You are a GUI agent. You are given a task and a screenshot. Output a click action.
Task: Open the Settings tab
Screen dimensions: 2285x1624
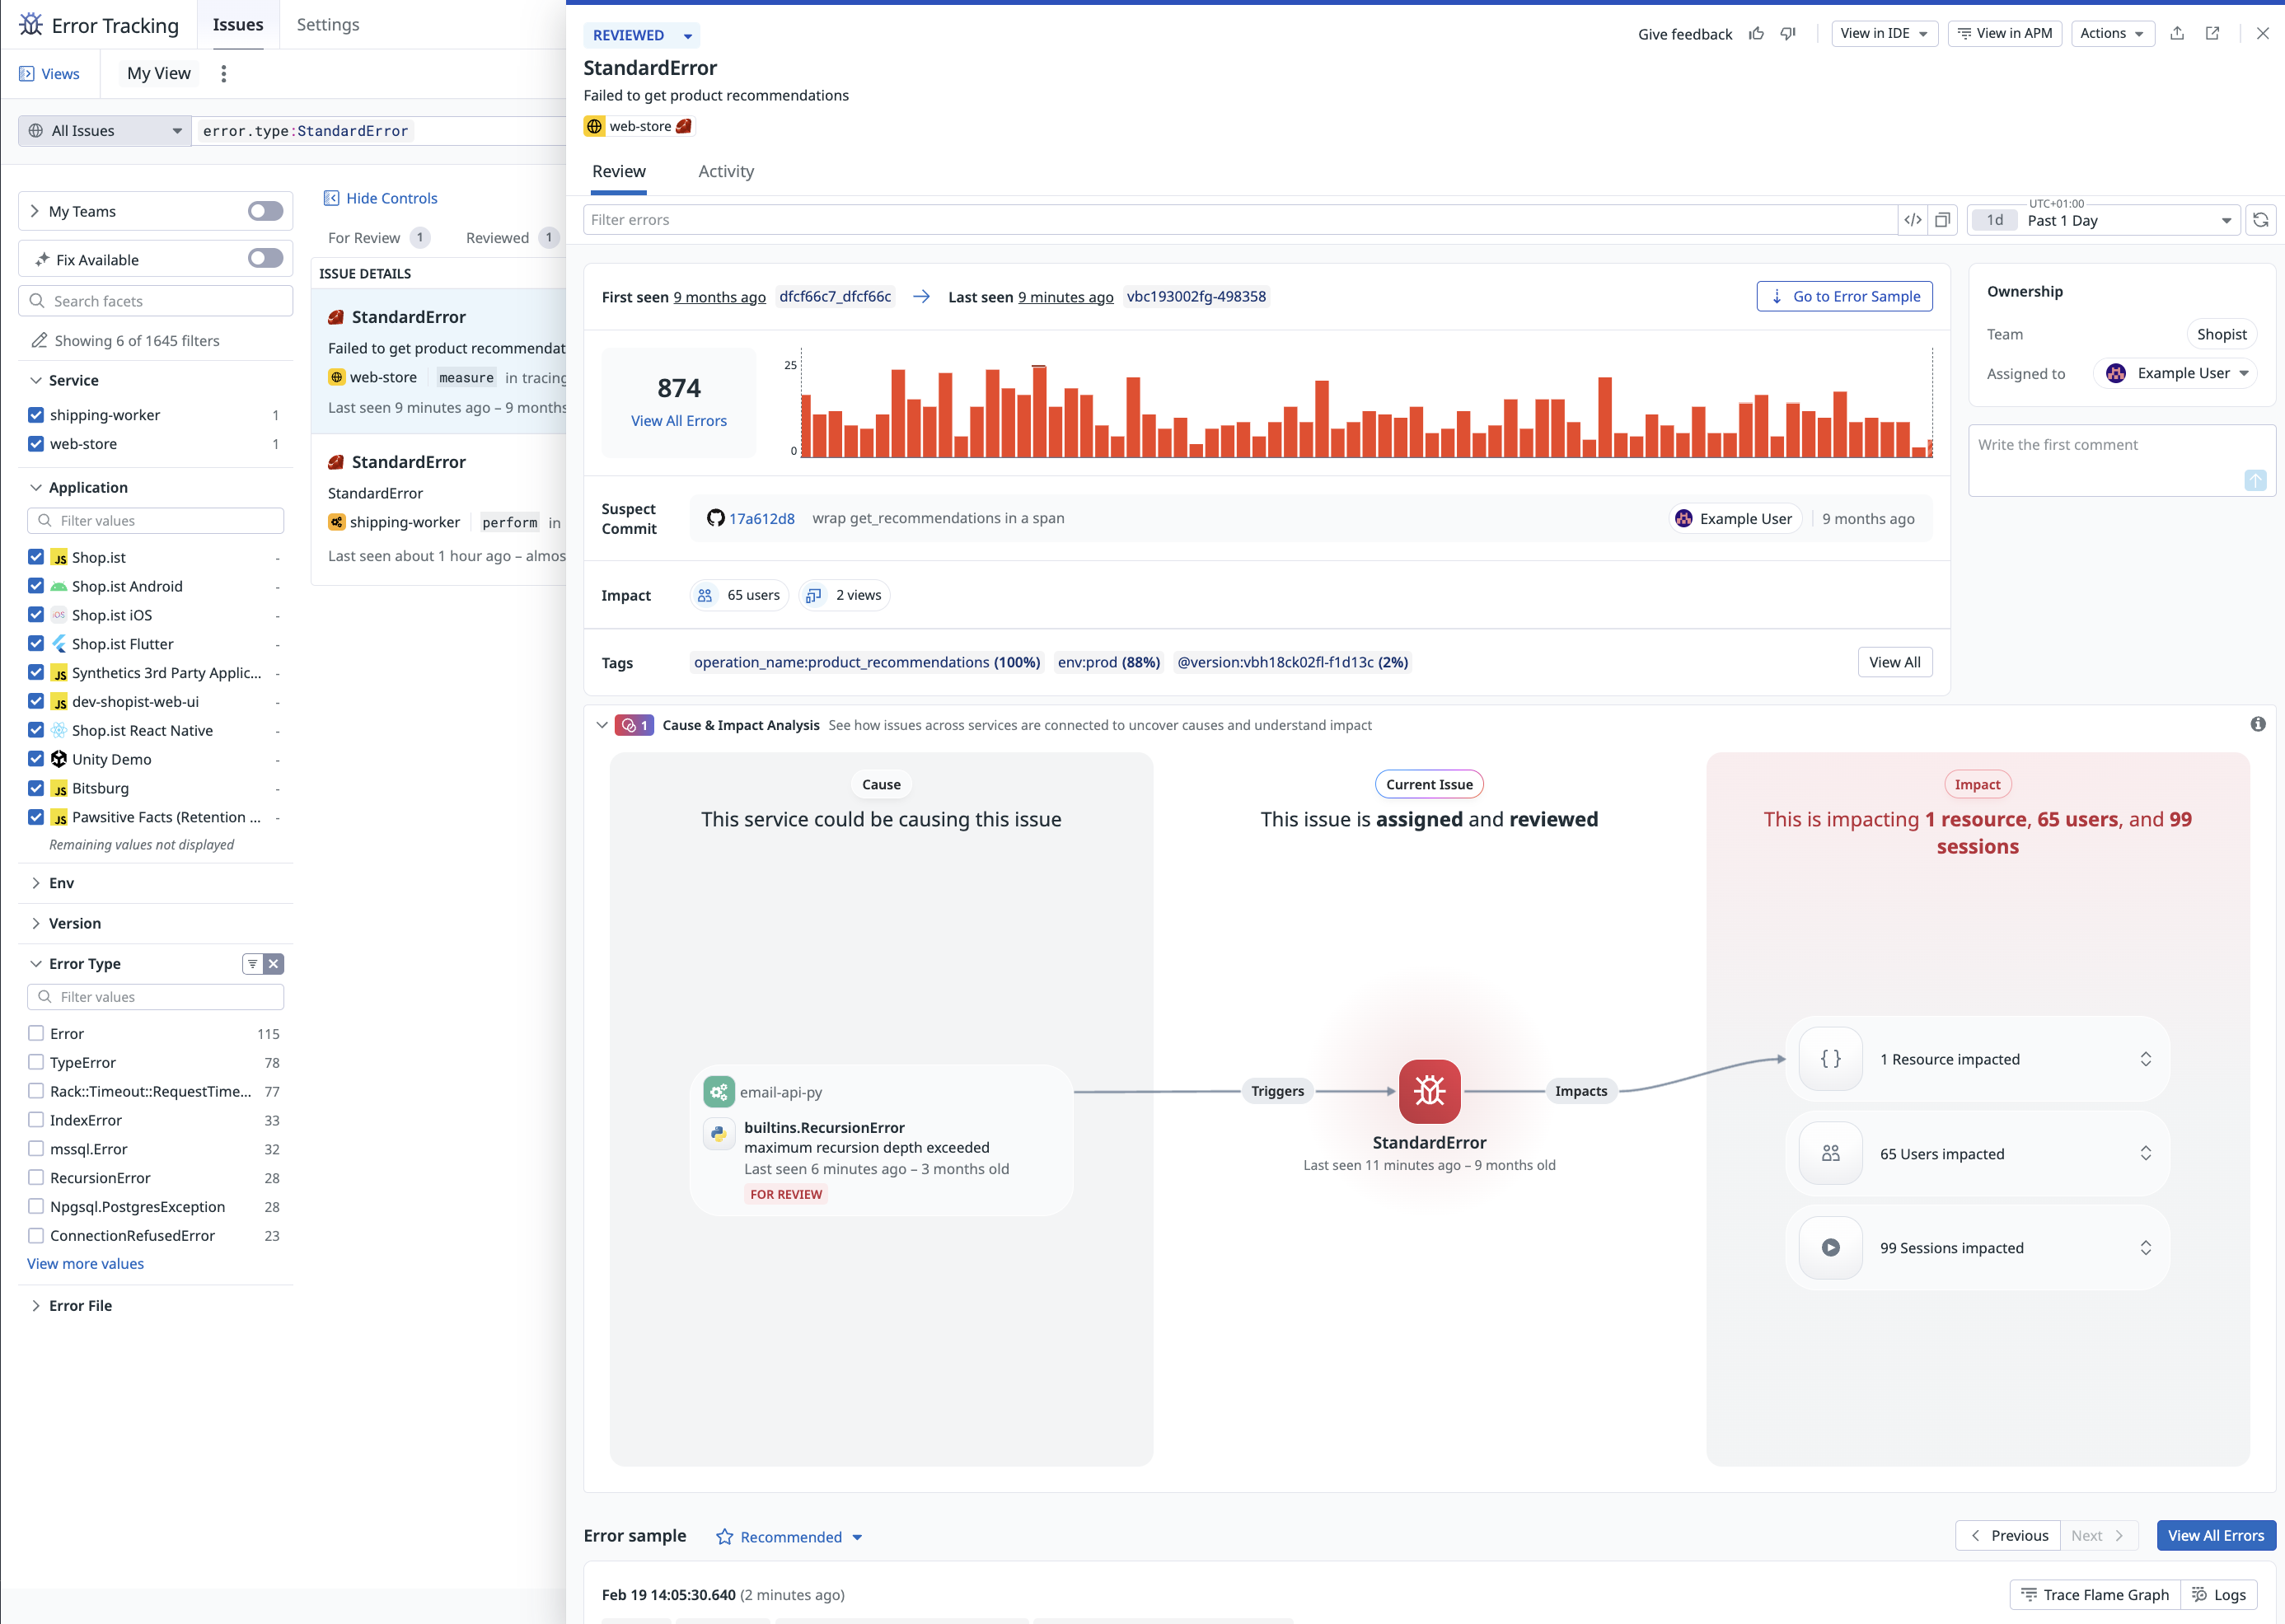point(328,25)
